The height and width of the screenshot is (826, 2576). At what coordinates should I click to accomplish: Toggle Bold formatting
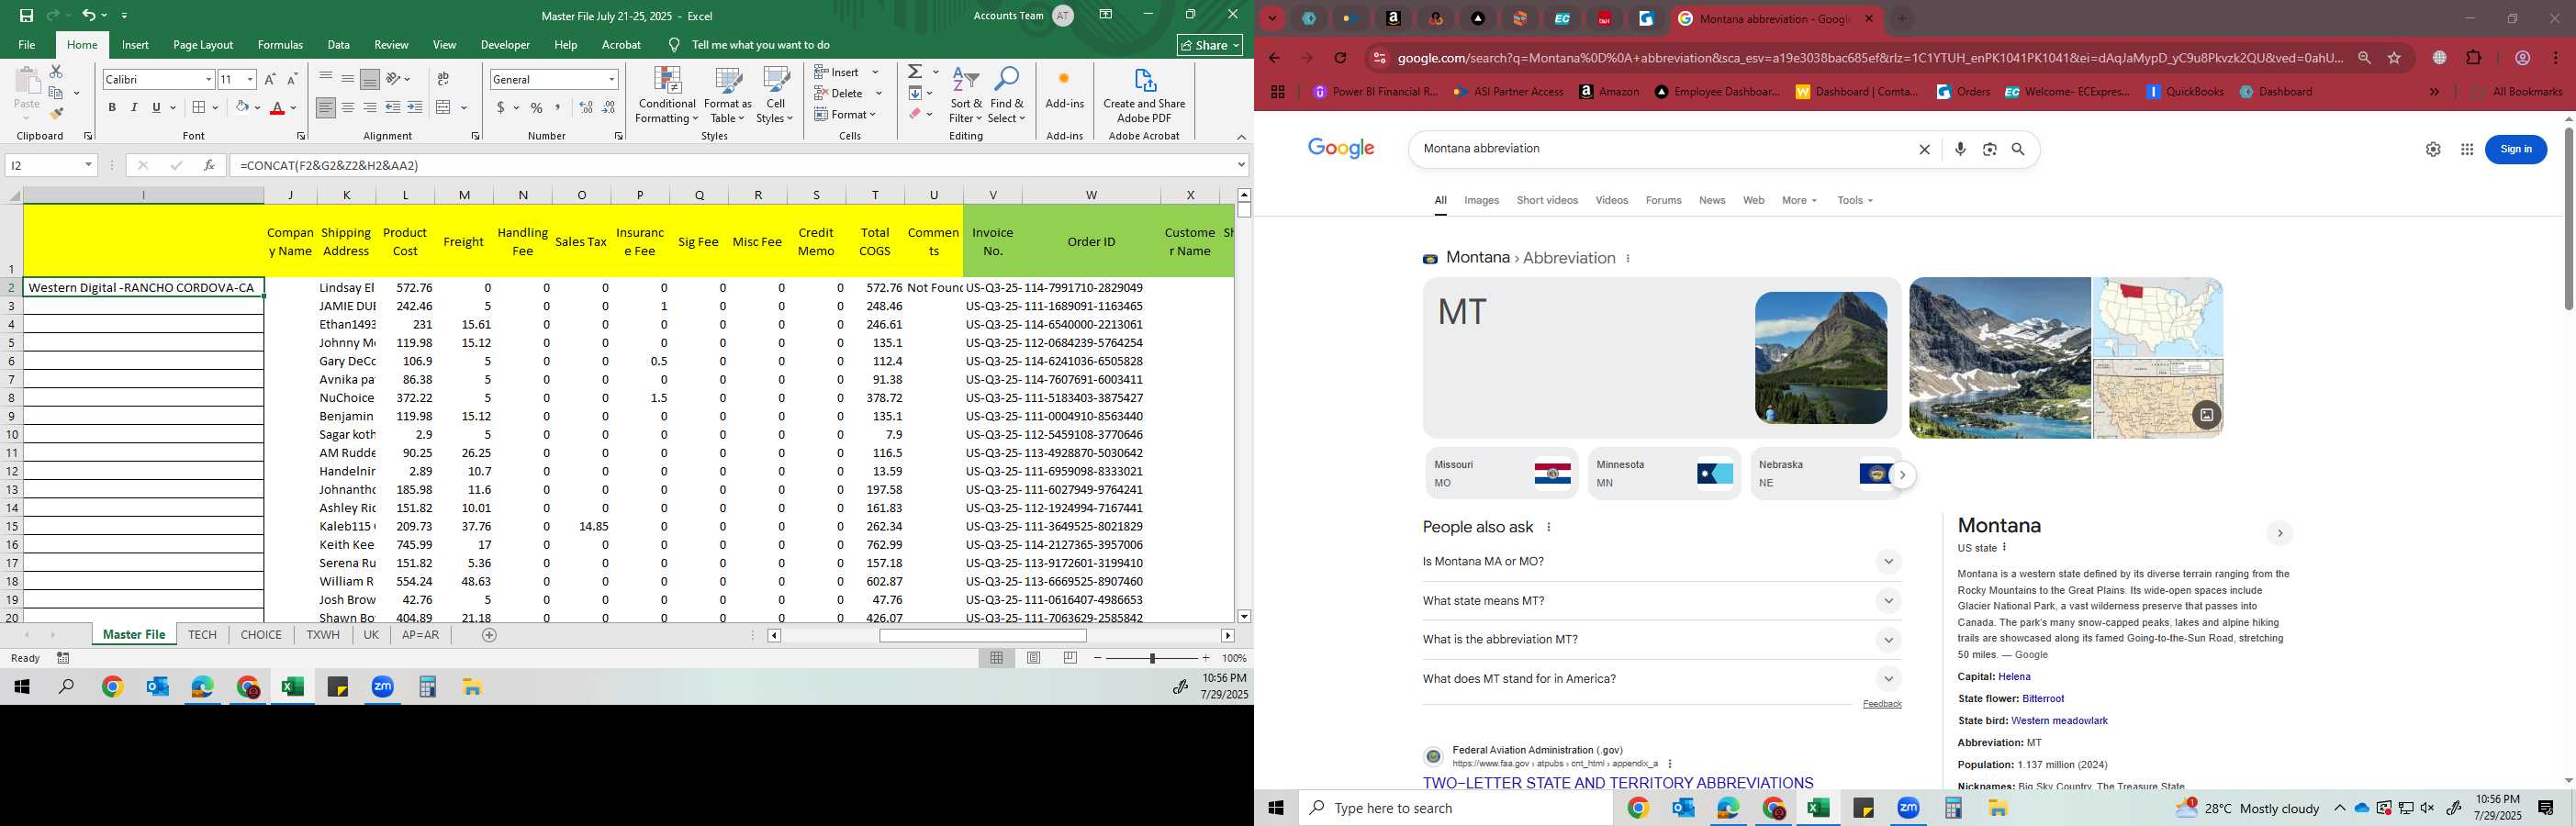tap(112, 107)
